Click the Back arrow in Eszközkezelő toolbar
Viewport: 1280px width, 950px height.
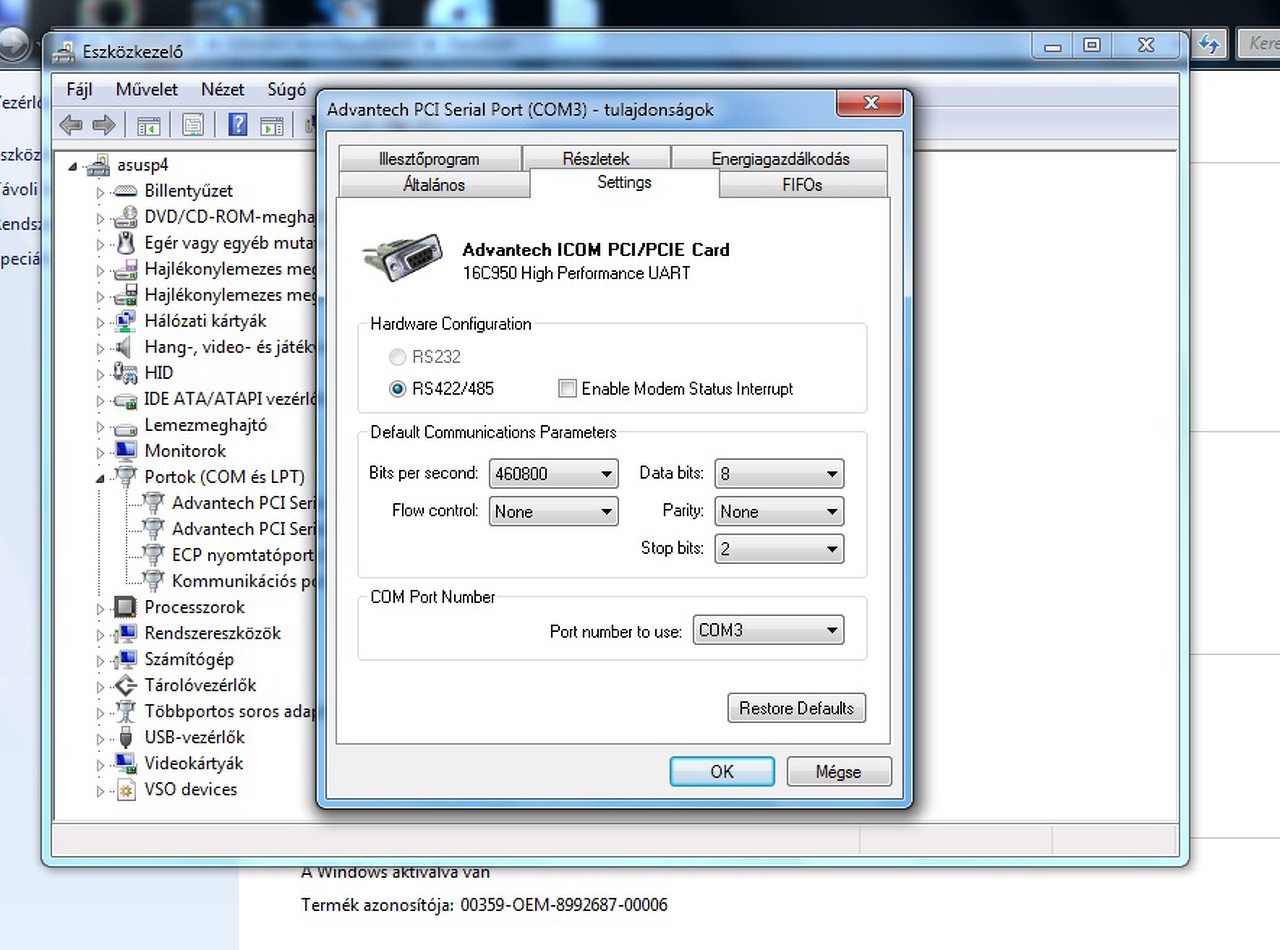70,125
